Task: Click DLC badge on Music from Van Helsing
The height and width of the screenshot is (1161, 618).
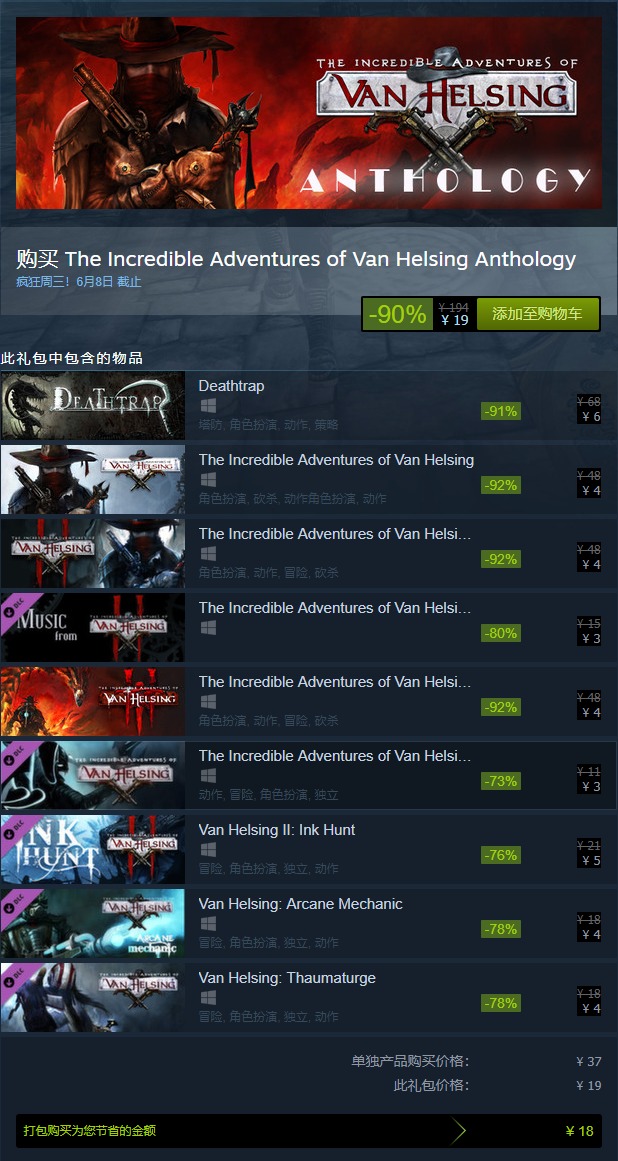Action: pos(15,607)
